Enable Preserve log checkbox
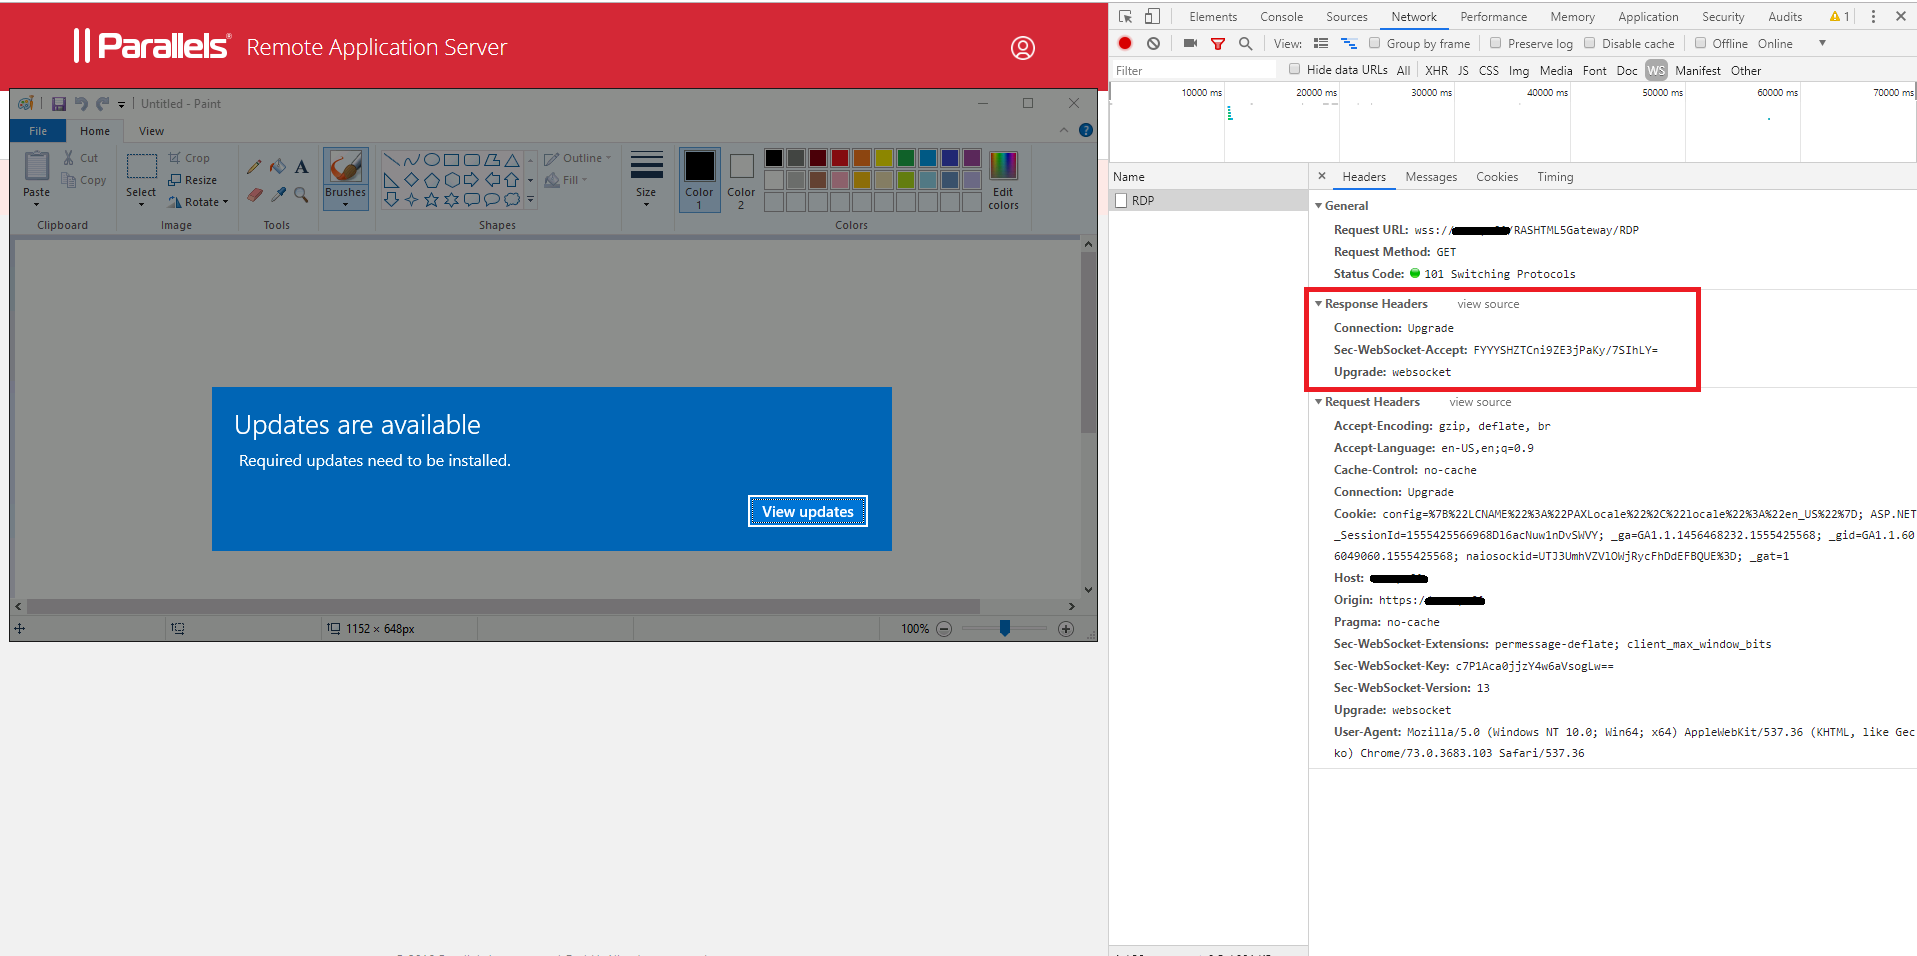Viewport: 1917px width, 956px height. 1496,43
